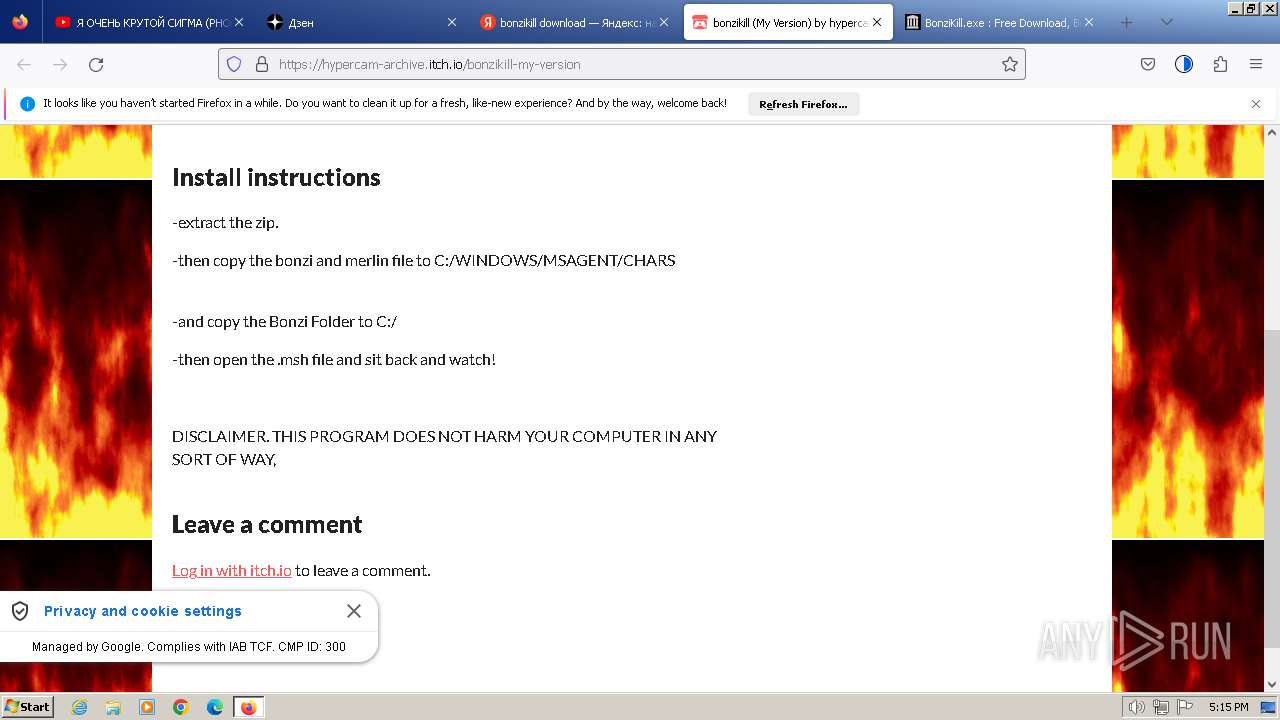Click the Leave a comment heading
The width and height of the screenshot is (1280, 720).
(267, 524)
